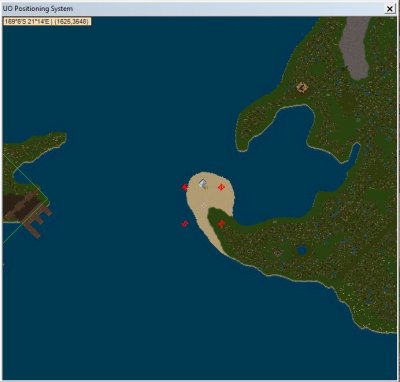Select the red marker on the island's west shore

185,187
